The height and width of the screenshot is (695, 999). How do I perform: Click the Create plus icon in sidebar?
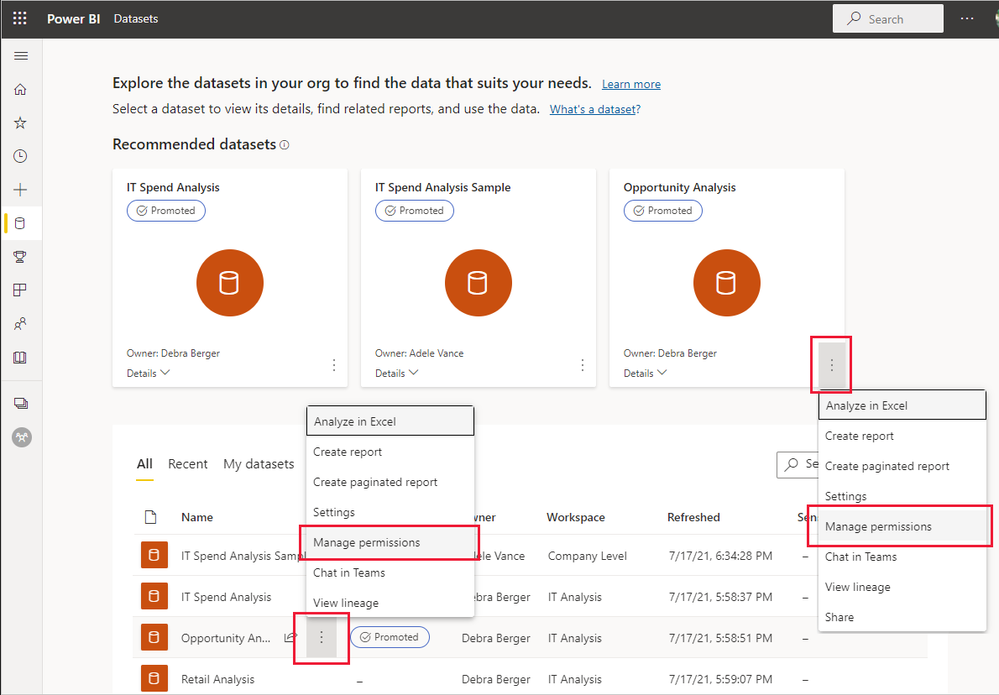[20, 190]
